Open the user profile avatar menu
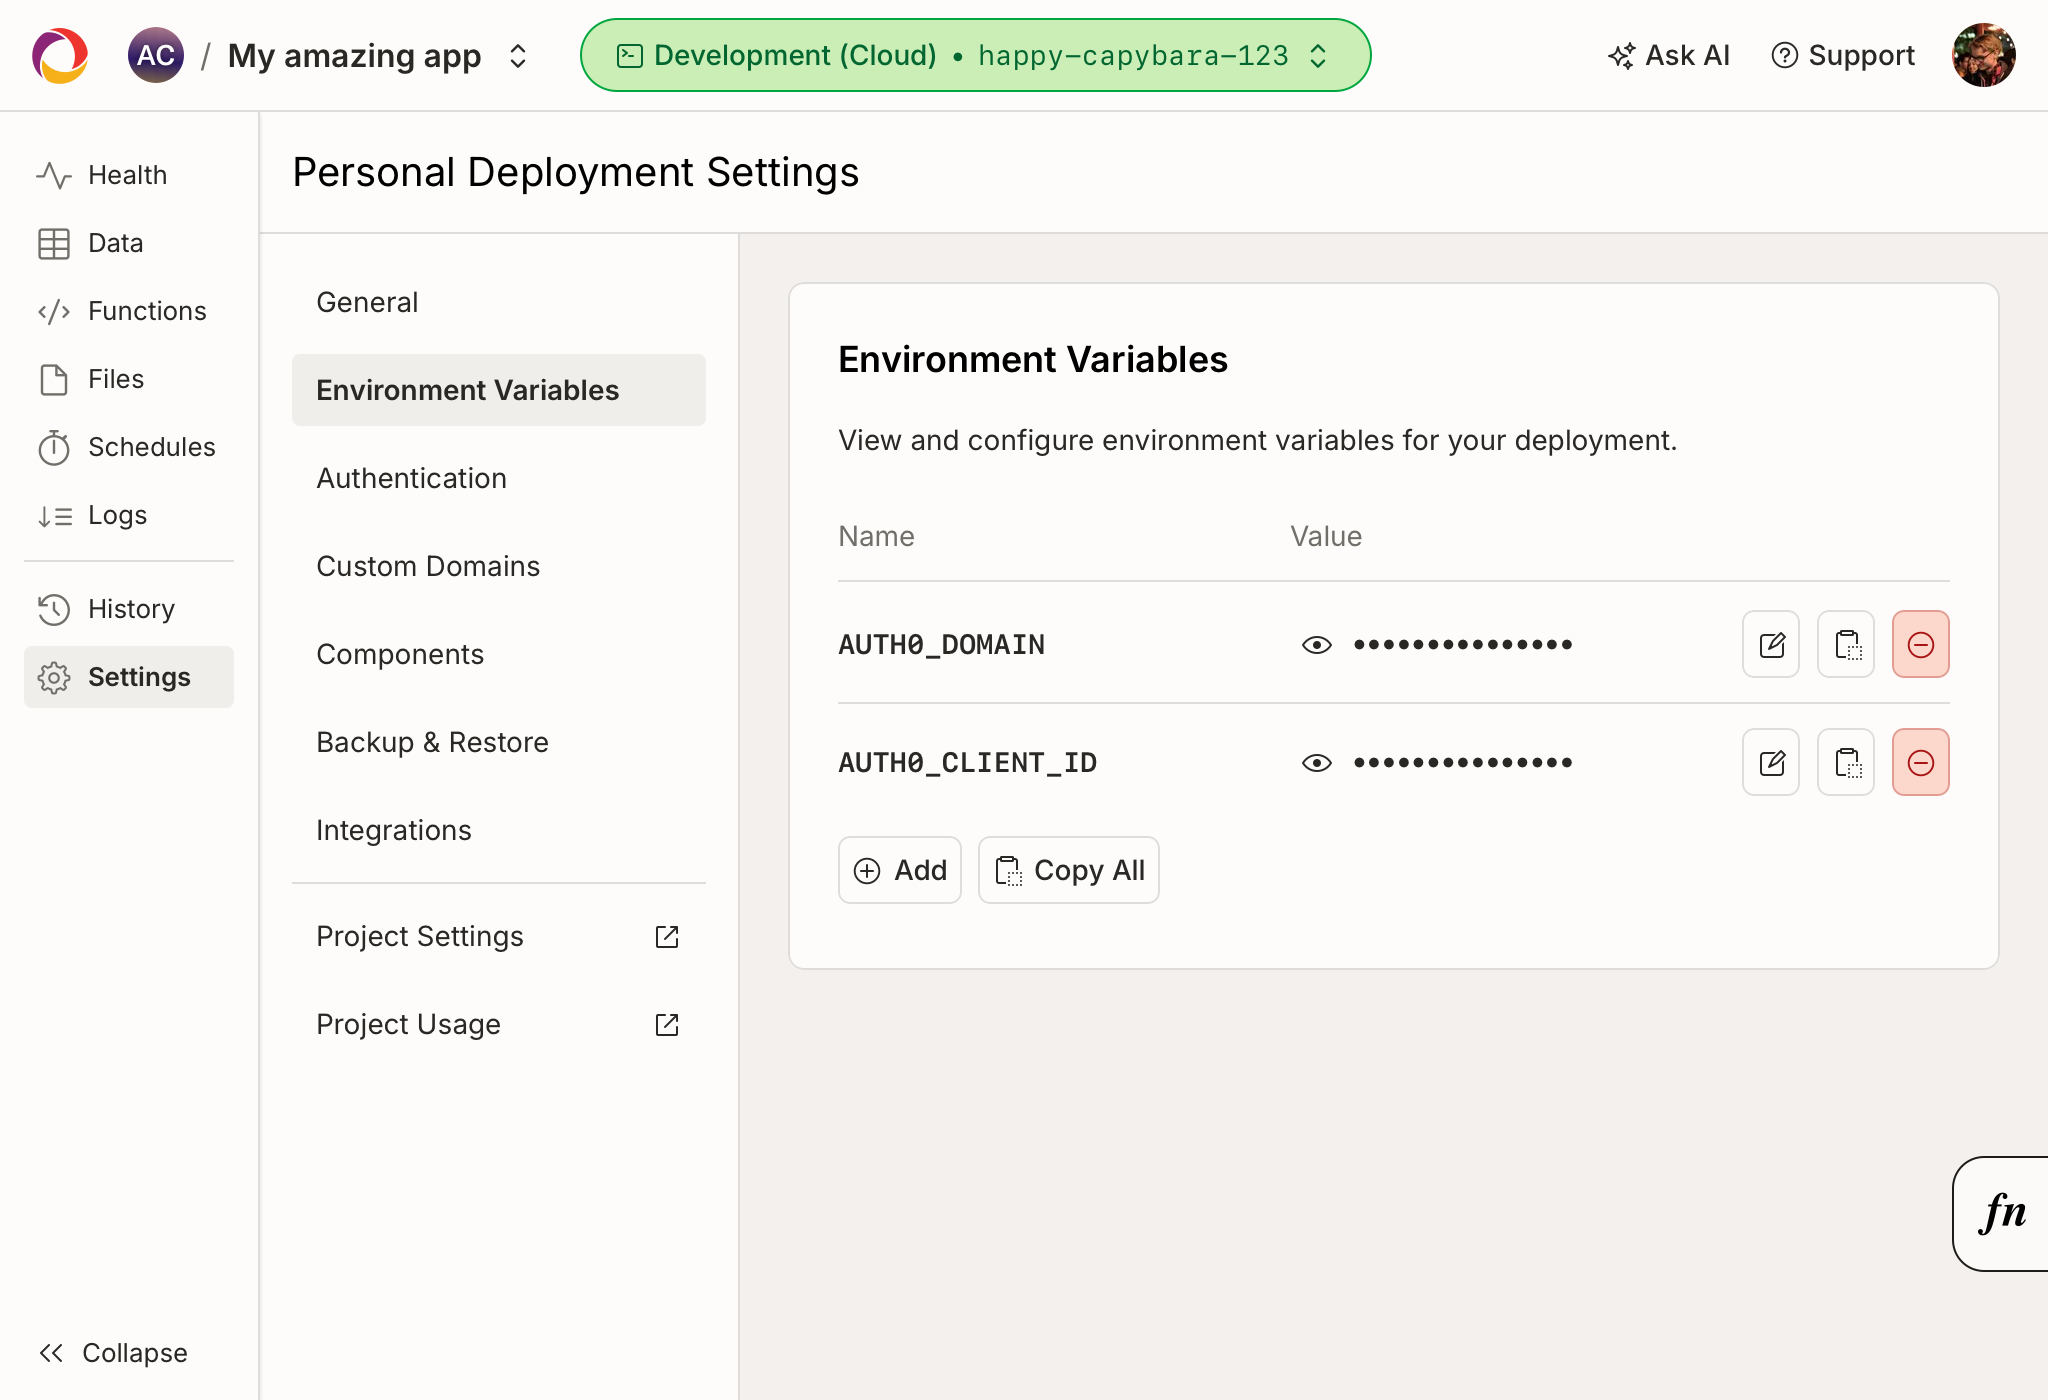The image size is (2048, 1400). pyautogui.click(x=1983, y=55)
